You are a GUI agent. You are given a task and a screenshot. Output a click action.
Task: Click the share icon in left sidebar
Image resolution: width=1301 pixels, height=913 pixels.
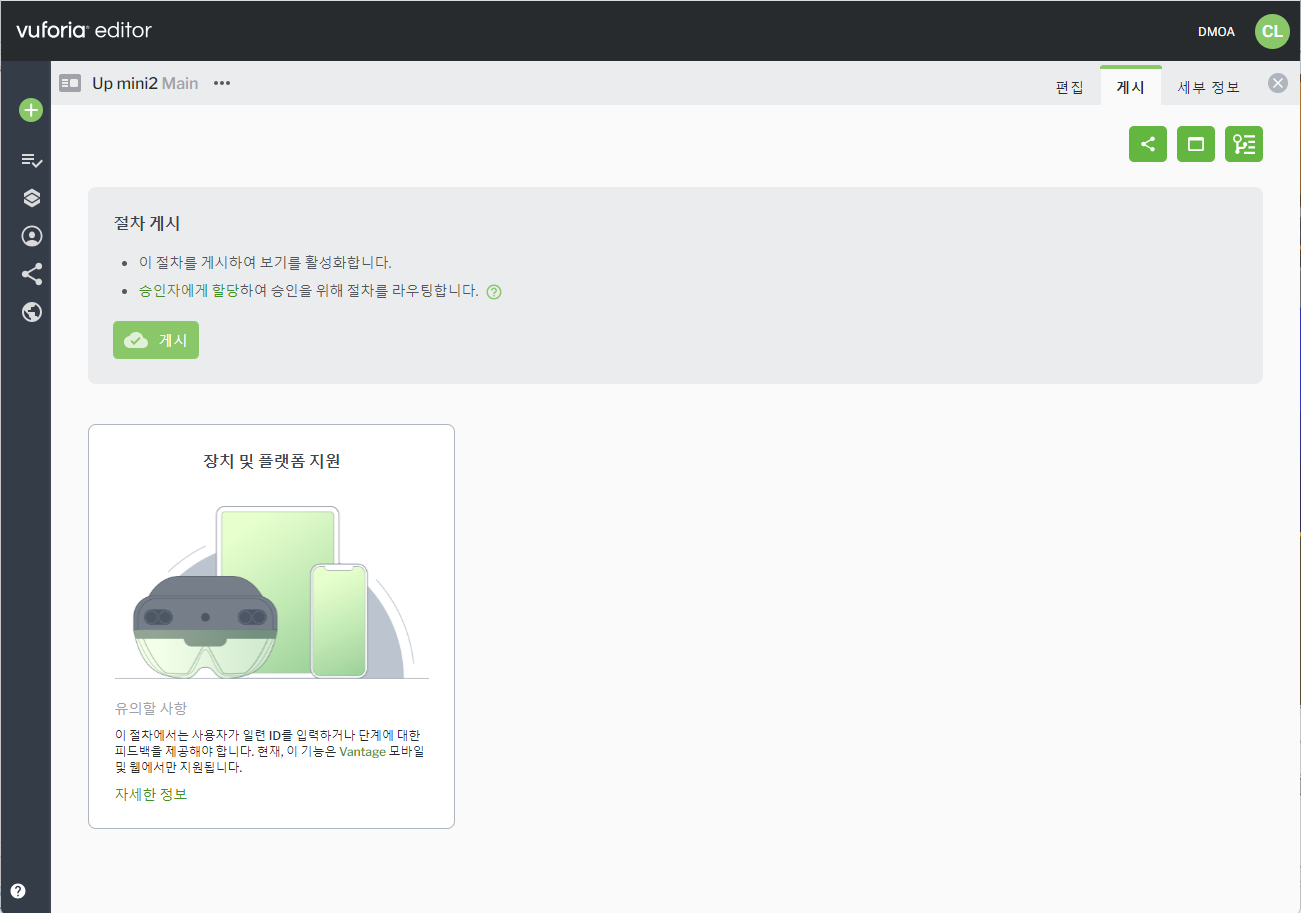pyautogui.click(x=31, y=274)
